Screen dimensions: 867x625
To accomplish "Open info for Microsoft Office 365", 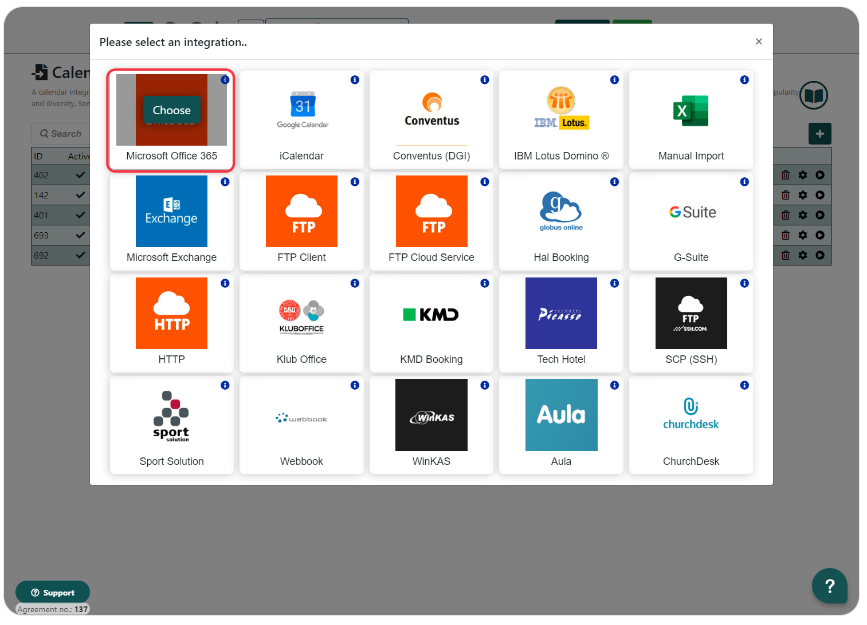I will [224, 80].
